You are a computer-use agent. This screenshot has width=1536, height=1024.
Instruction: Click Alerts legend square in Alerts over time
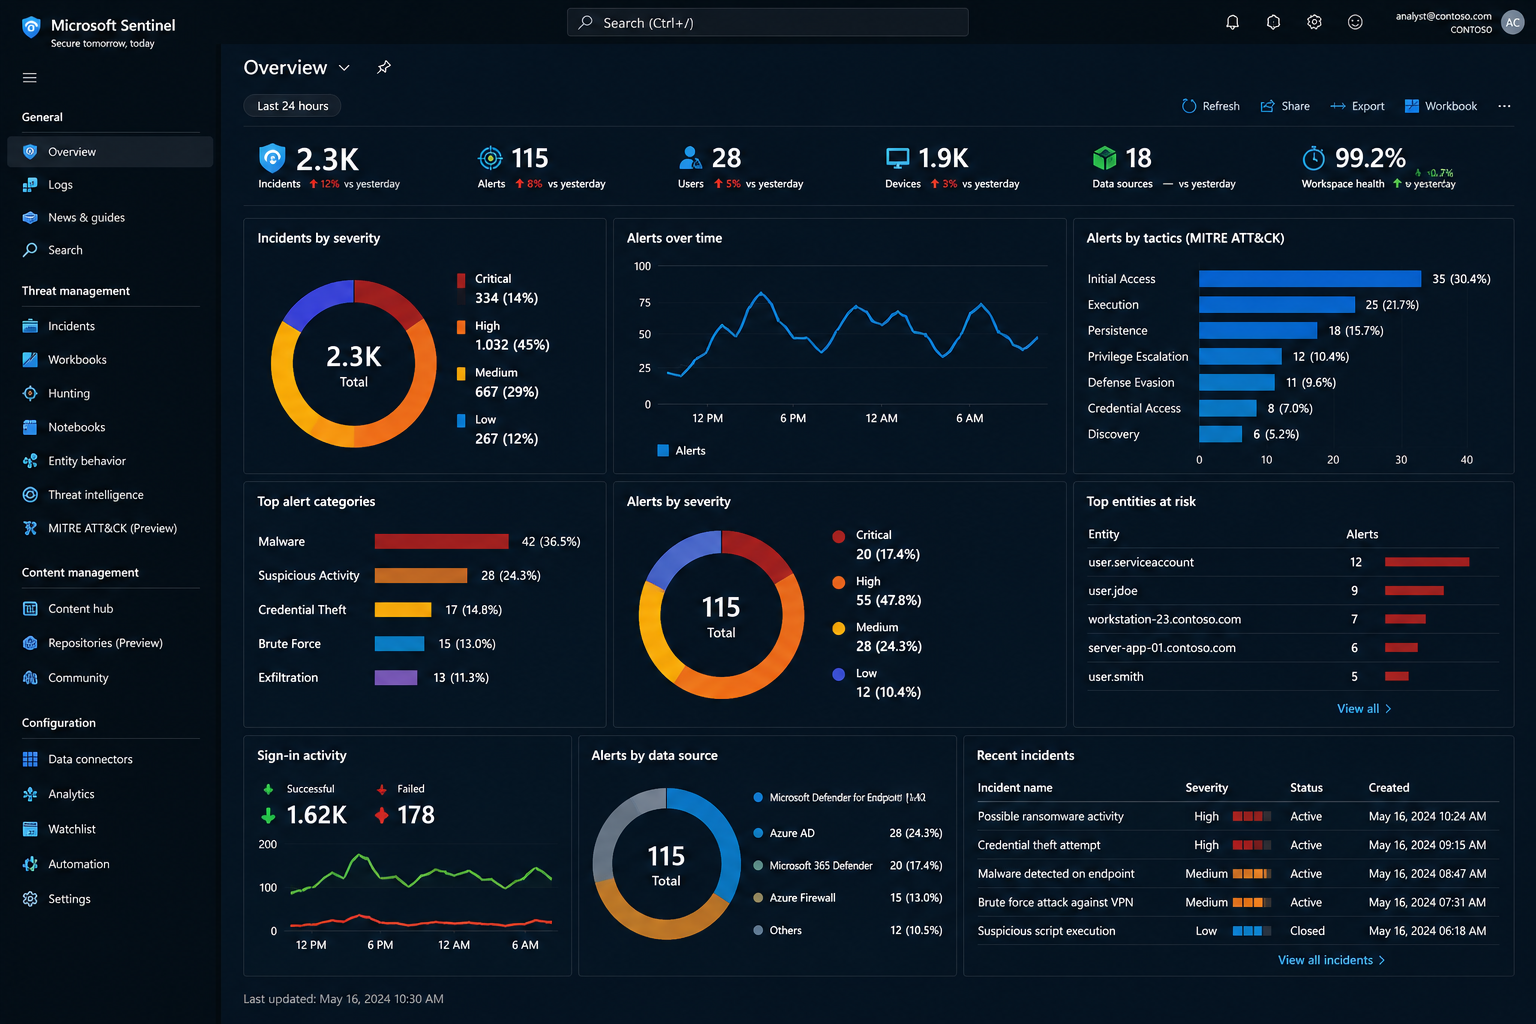tap(663, 451)
